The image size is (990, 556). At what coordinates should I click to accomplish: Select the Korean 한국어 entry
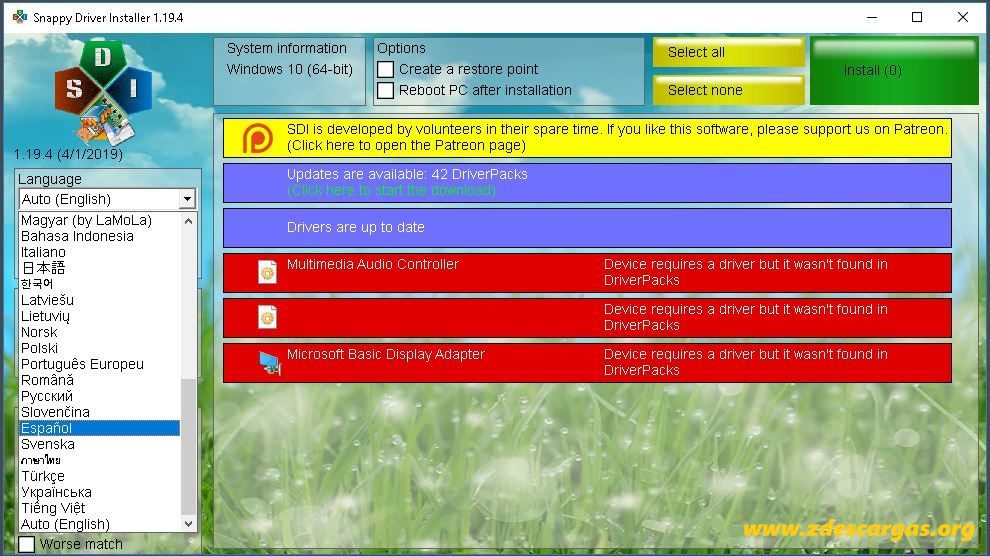point(100,284)
